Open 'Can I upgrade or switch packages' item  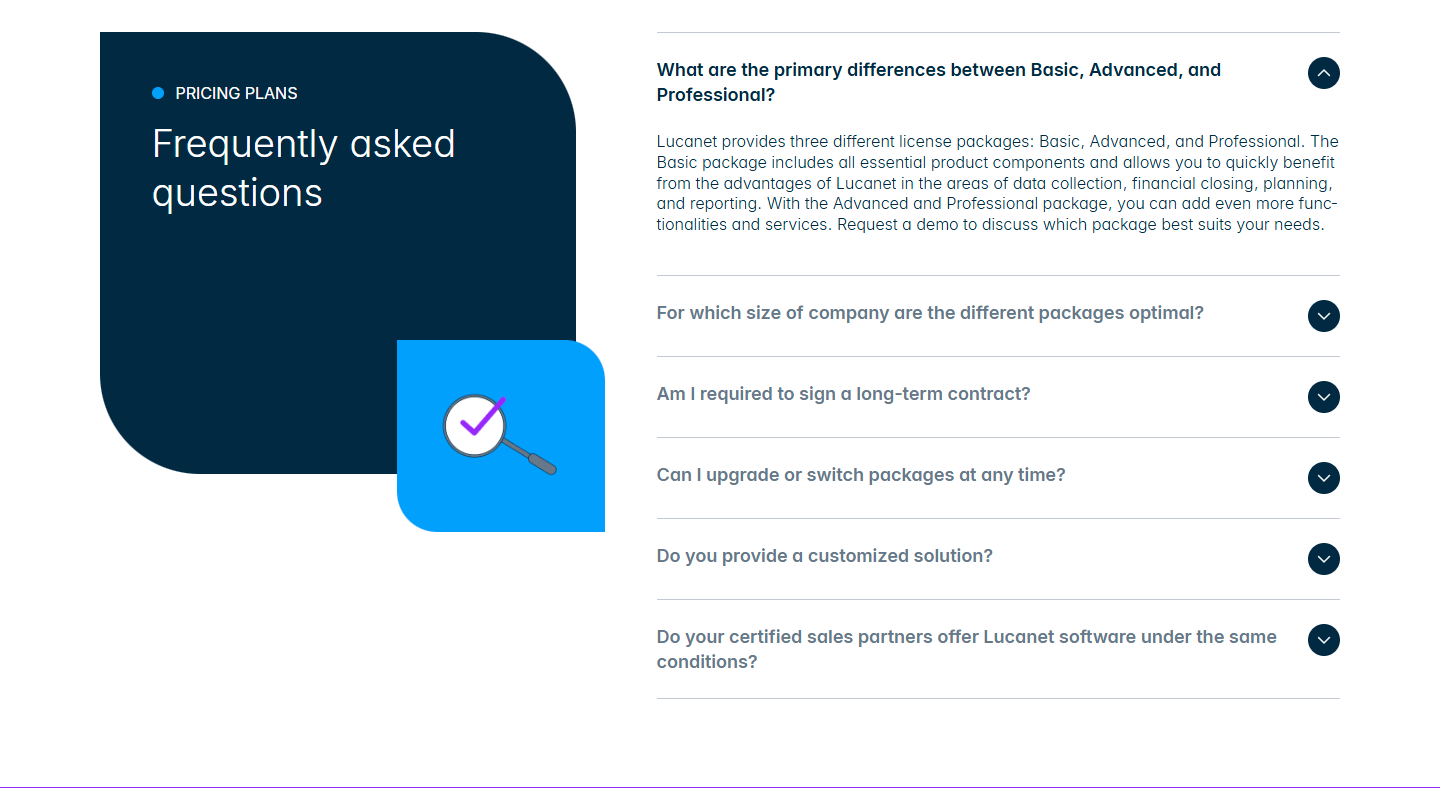(x=861, y=475)
